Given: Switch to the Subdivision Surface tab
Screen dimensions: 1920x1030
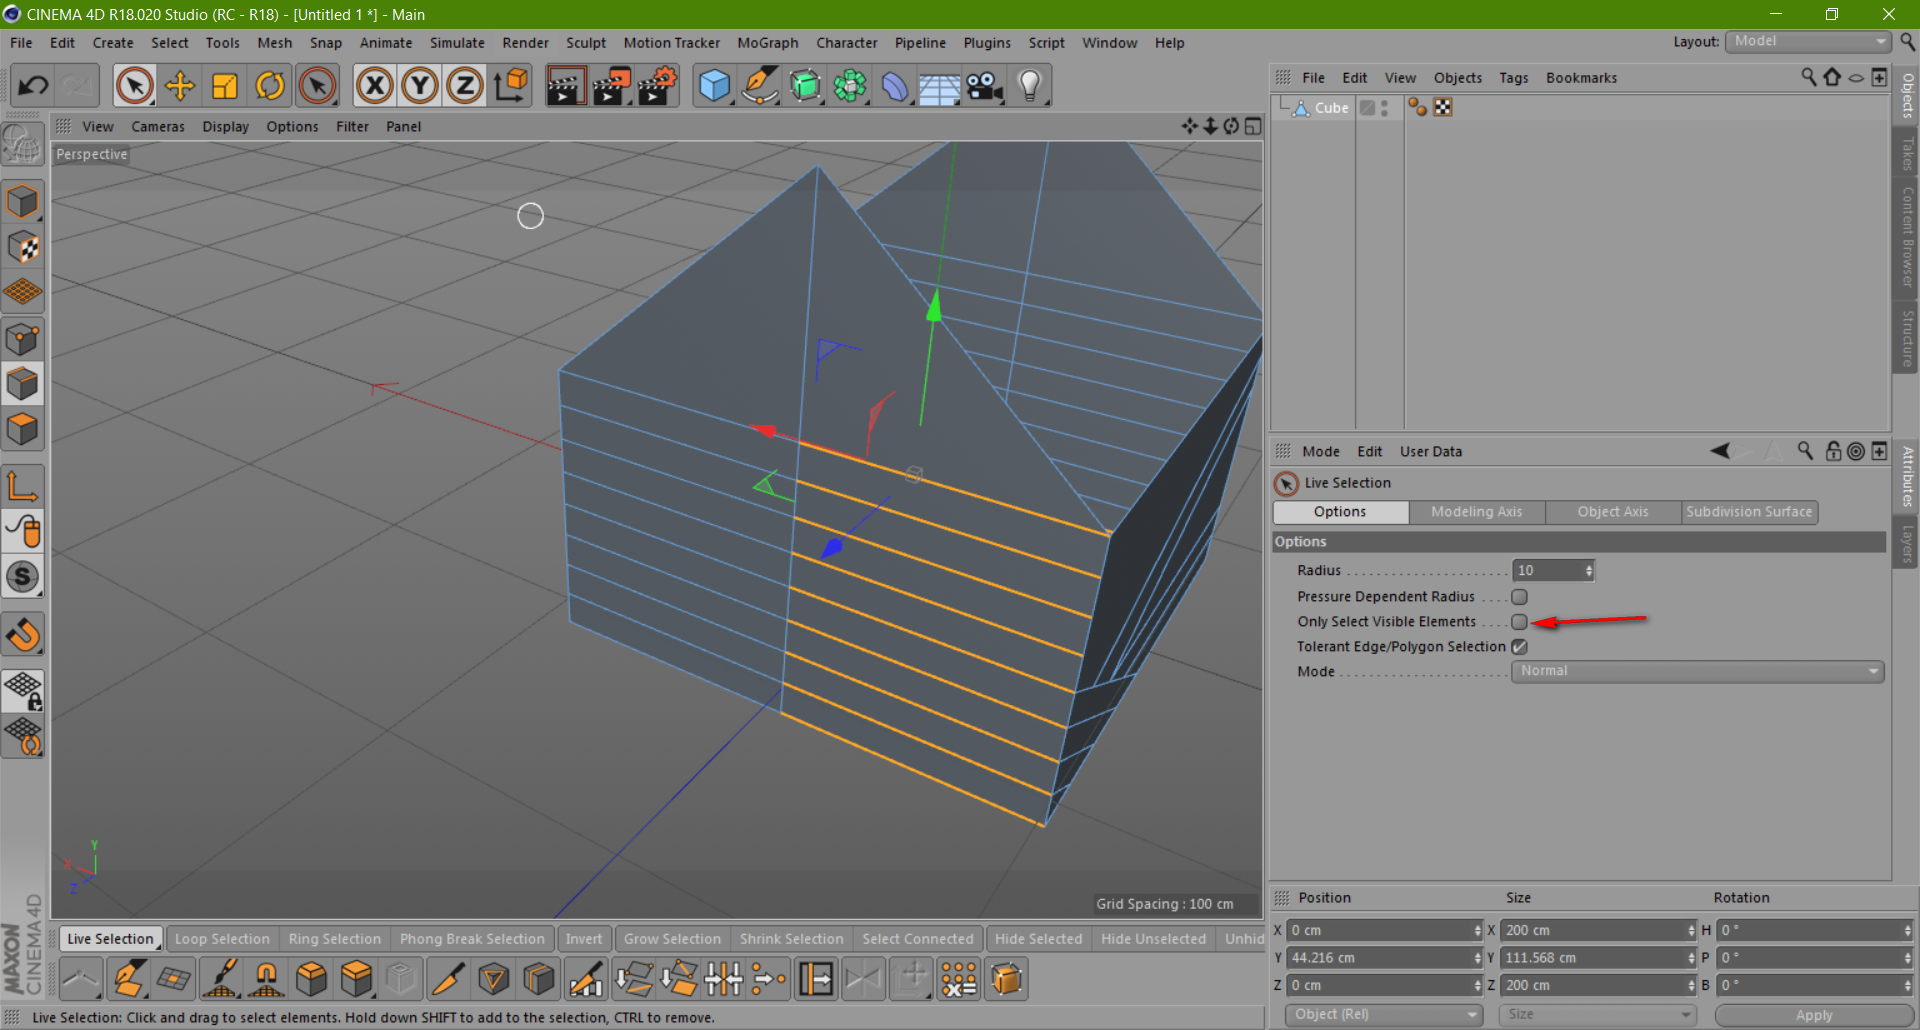Looking at the screenshot, I should 1749,512.
